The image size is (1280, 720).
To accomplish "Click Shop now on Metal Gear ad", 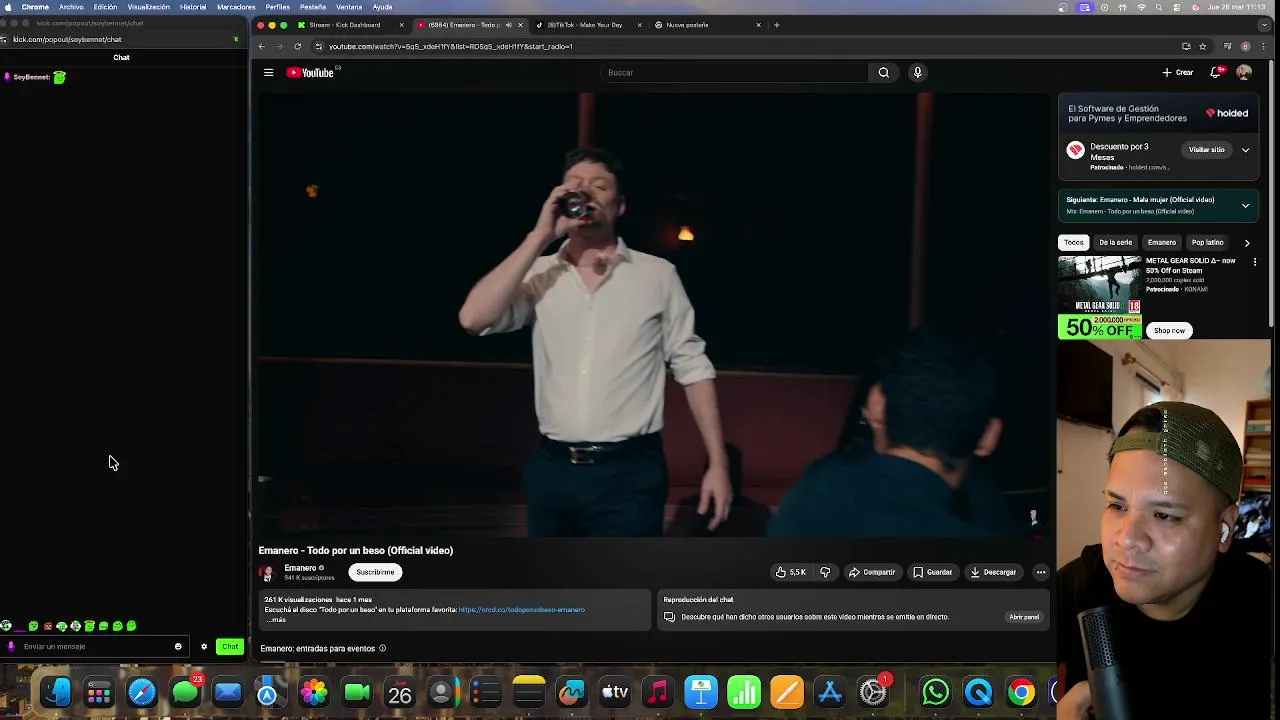I will click(x=1169, y=330).
